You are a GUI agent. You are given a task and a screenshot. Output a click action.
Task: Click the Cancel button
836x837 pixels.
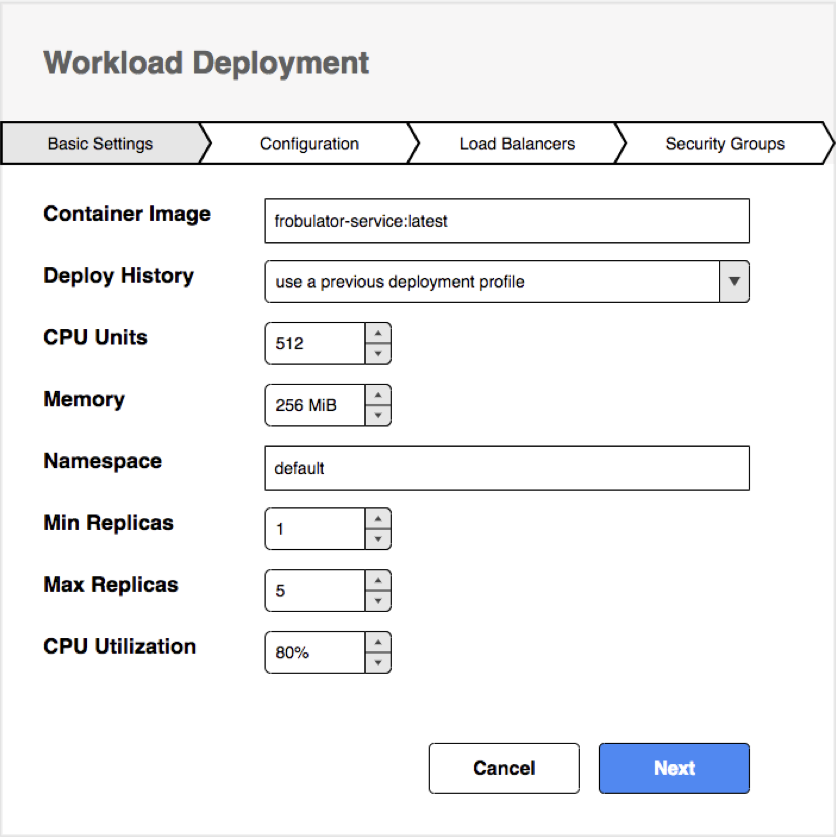click(504, 768)
